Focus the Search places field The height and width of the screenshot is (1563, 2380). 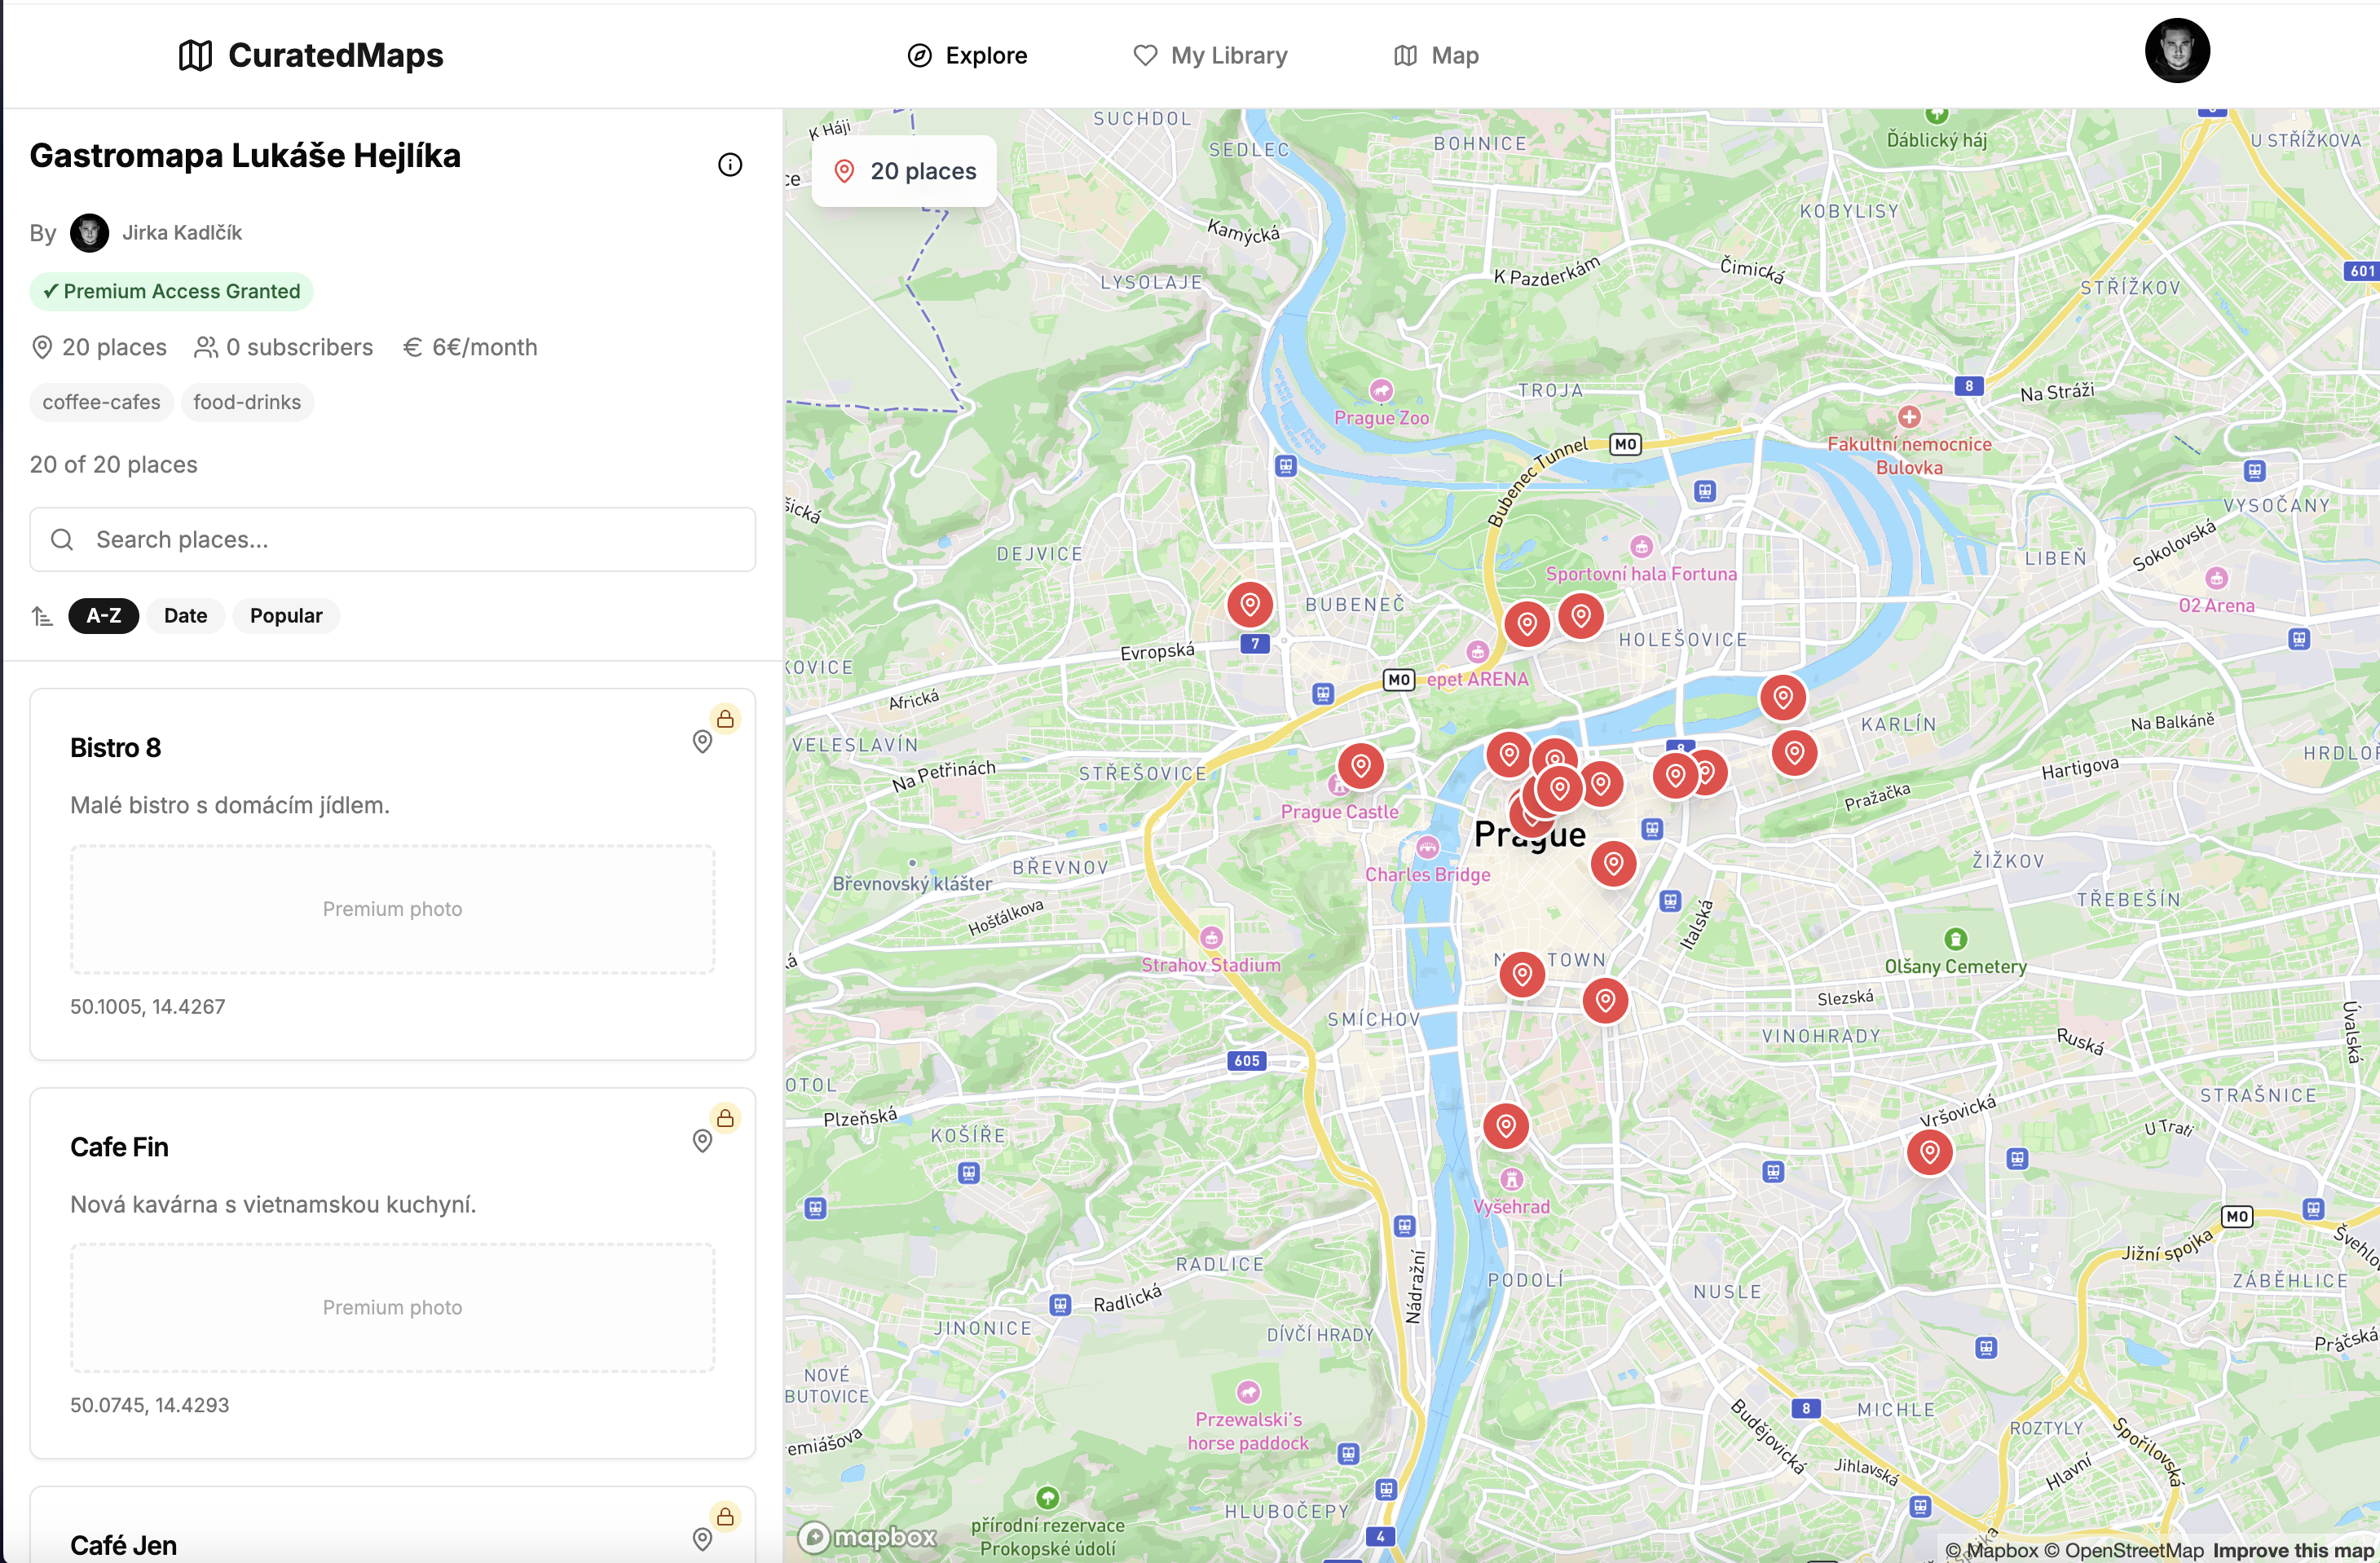[393, 540]
